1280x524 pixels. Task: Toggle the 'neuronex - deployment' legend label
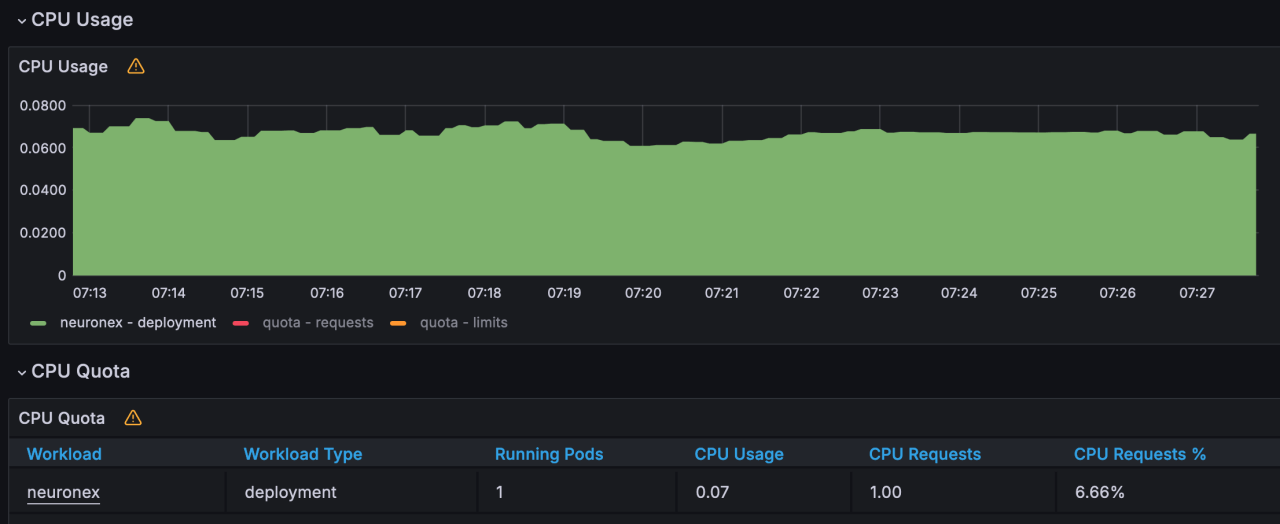point(138,323)
